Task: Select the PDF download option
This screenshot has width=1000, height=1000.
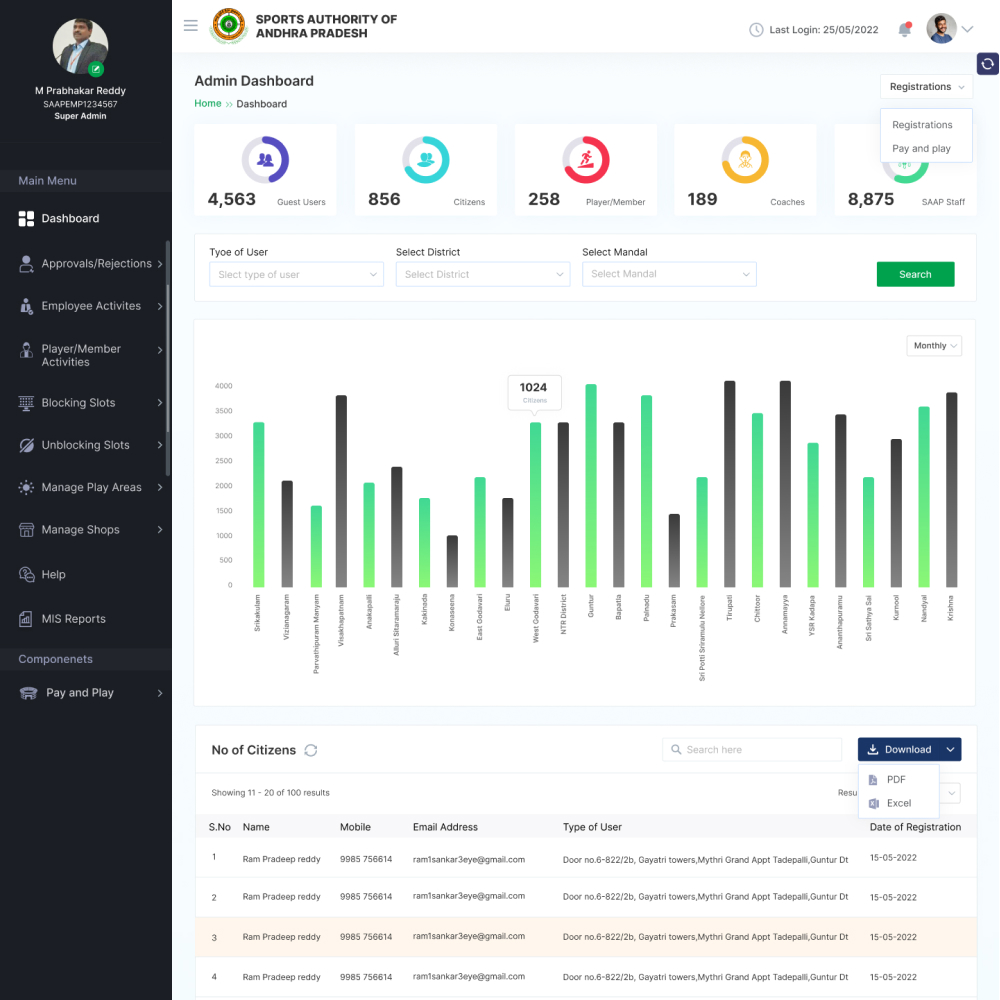Action: click(x=899, y=780)
